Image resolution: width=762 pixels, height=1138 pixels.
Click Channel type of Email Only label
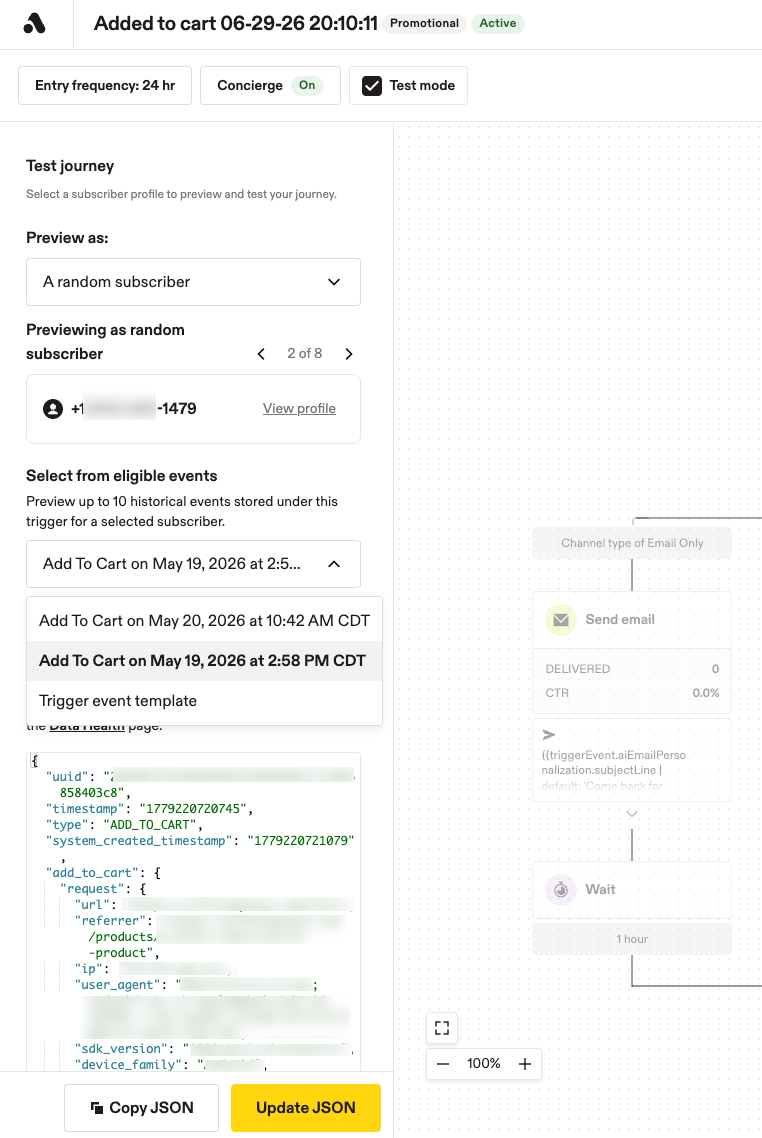coord(631,543)
